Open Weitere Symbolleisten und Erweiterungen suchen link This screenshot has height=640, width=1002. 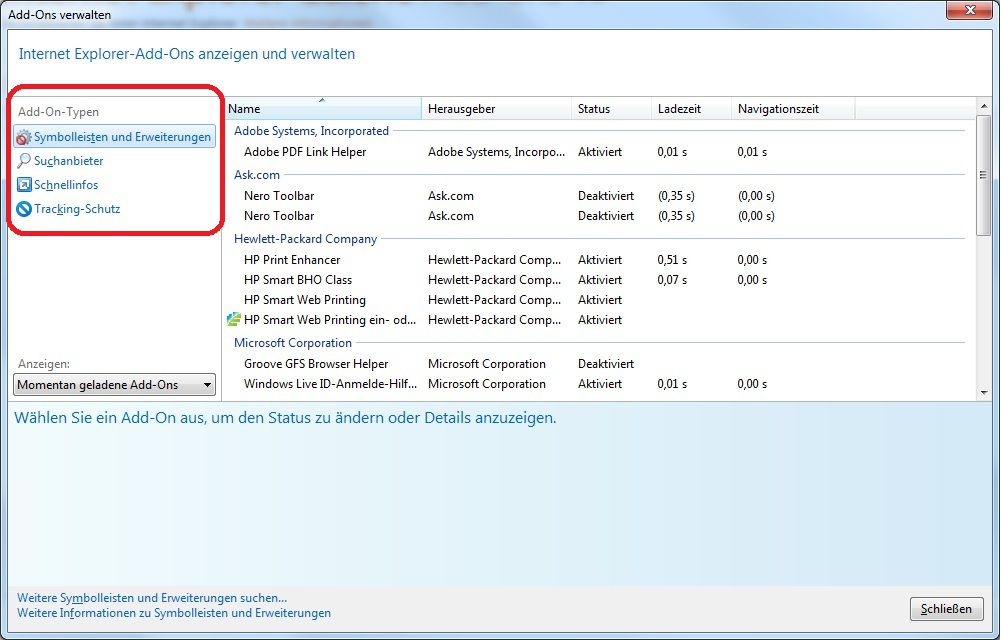152,598
